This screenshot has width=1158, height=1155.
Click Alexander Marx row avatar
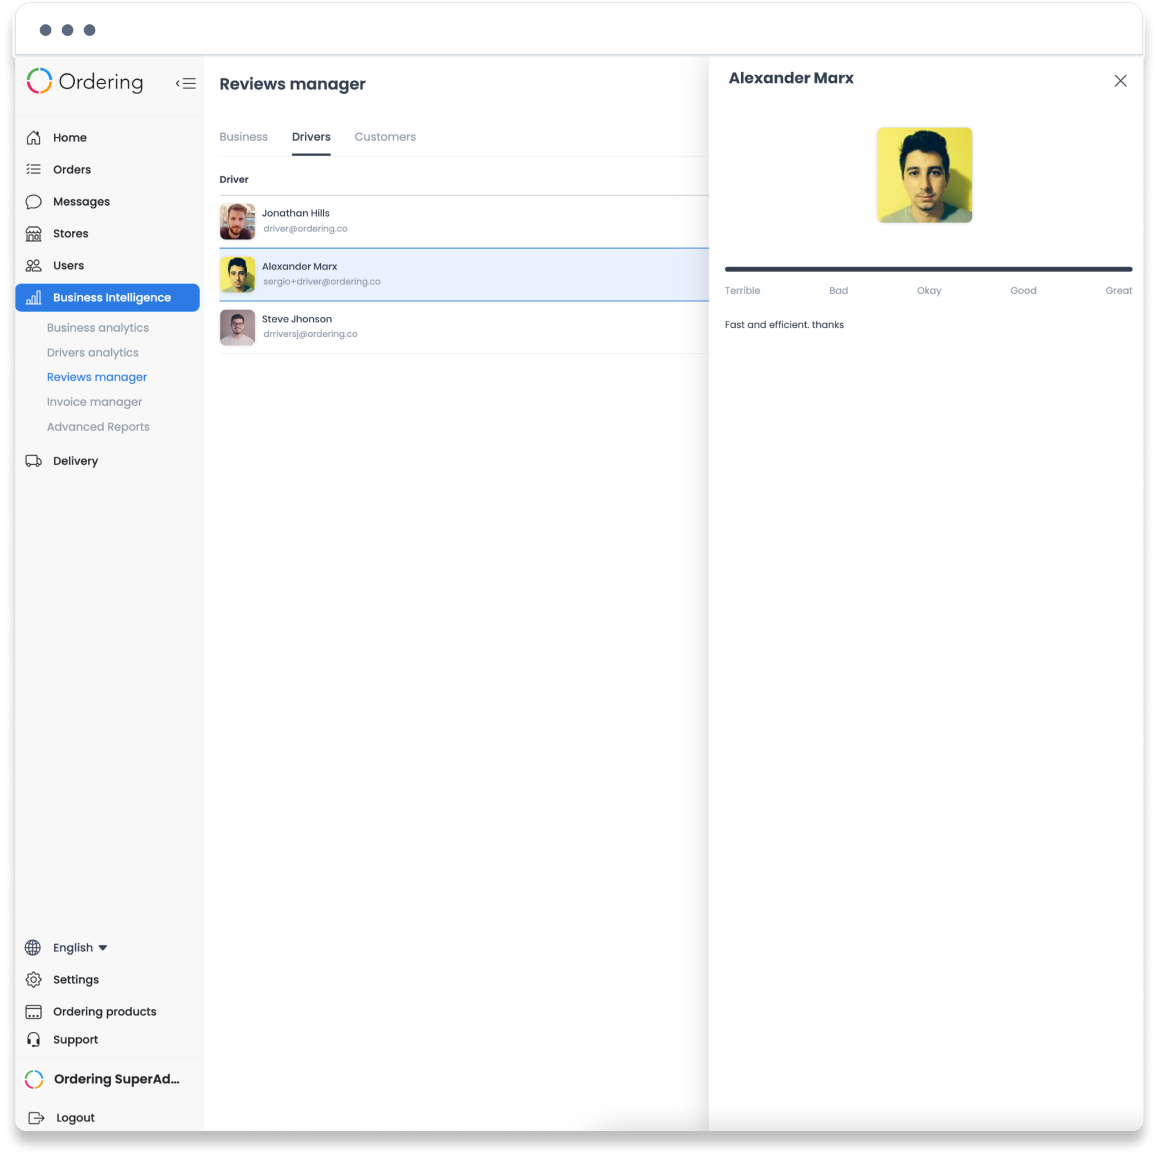point(237,274)
